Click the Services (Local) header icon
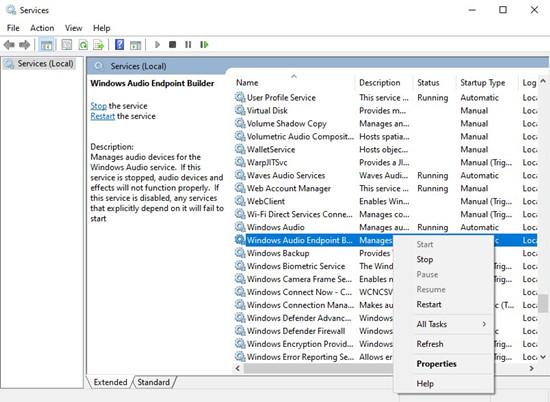Image resolution: width=550 pixels, height=402 pixels. point(99,66)
